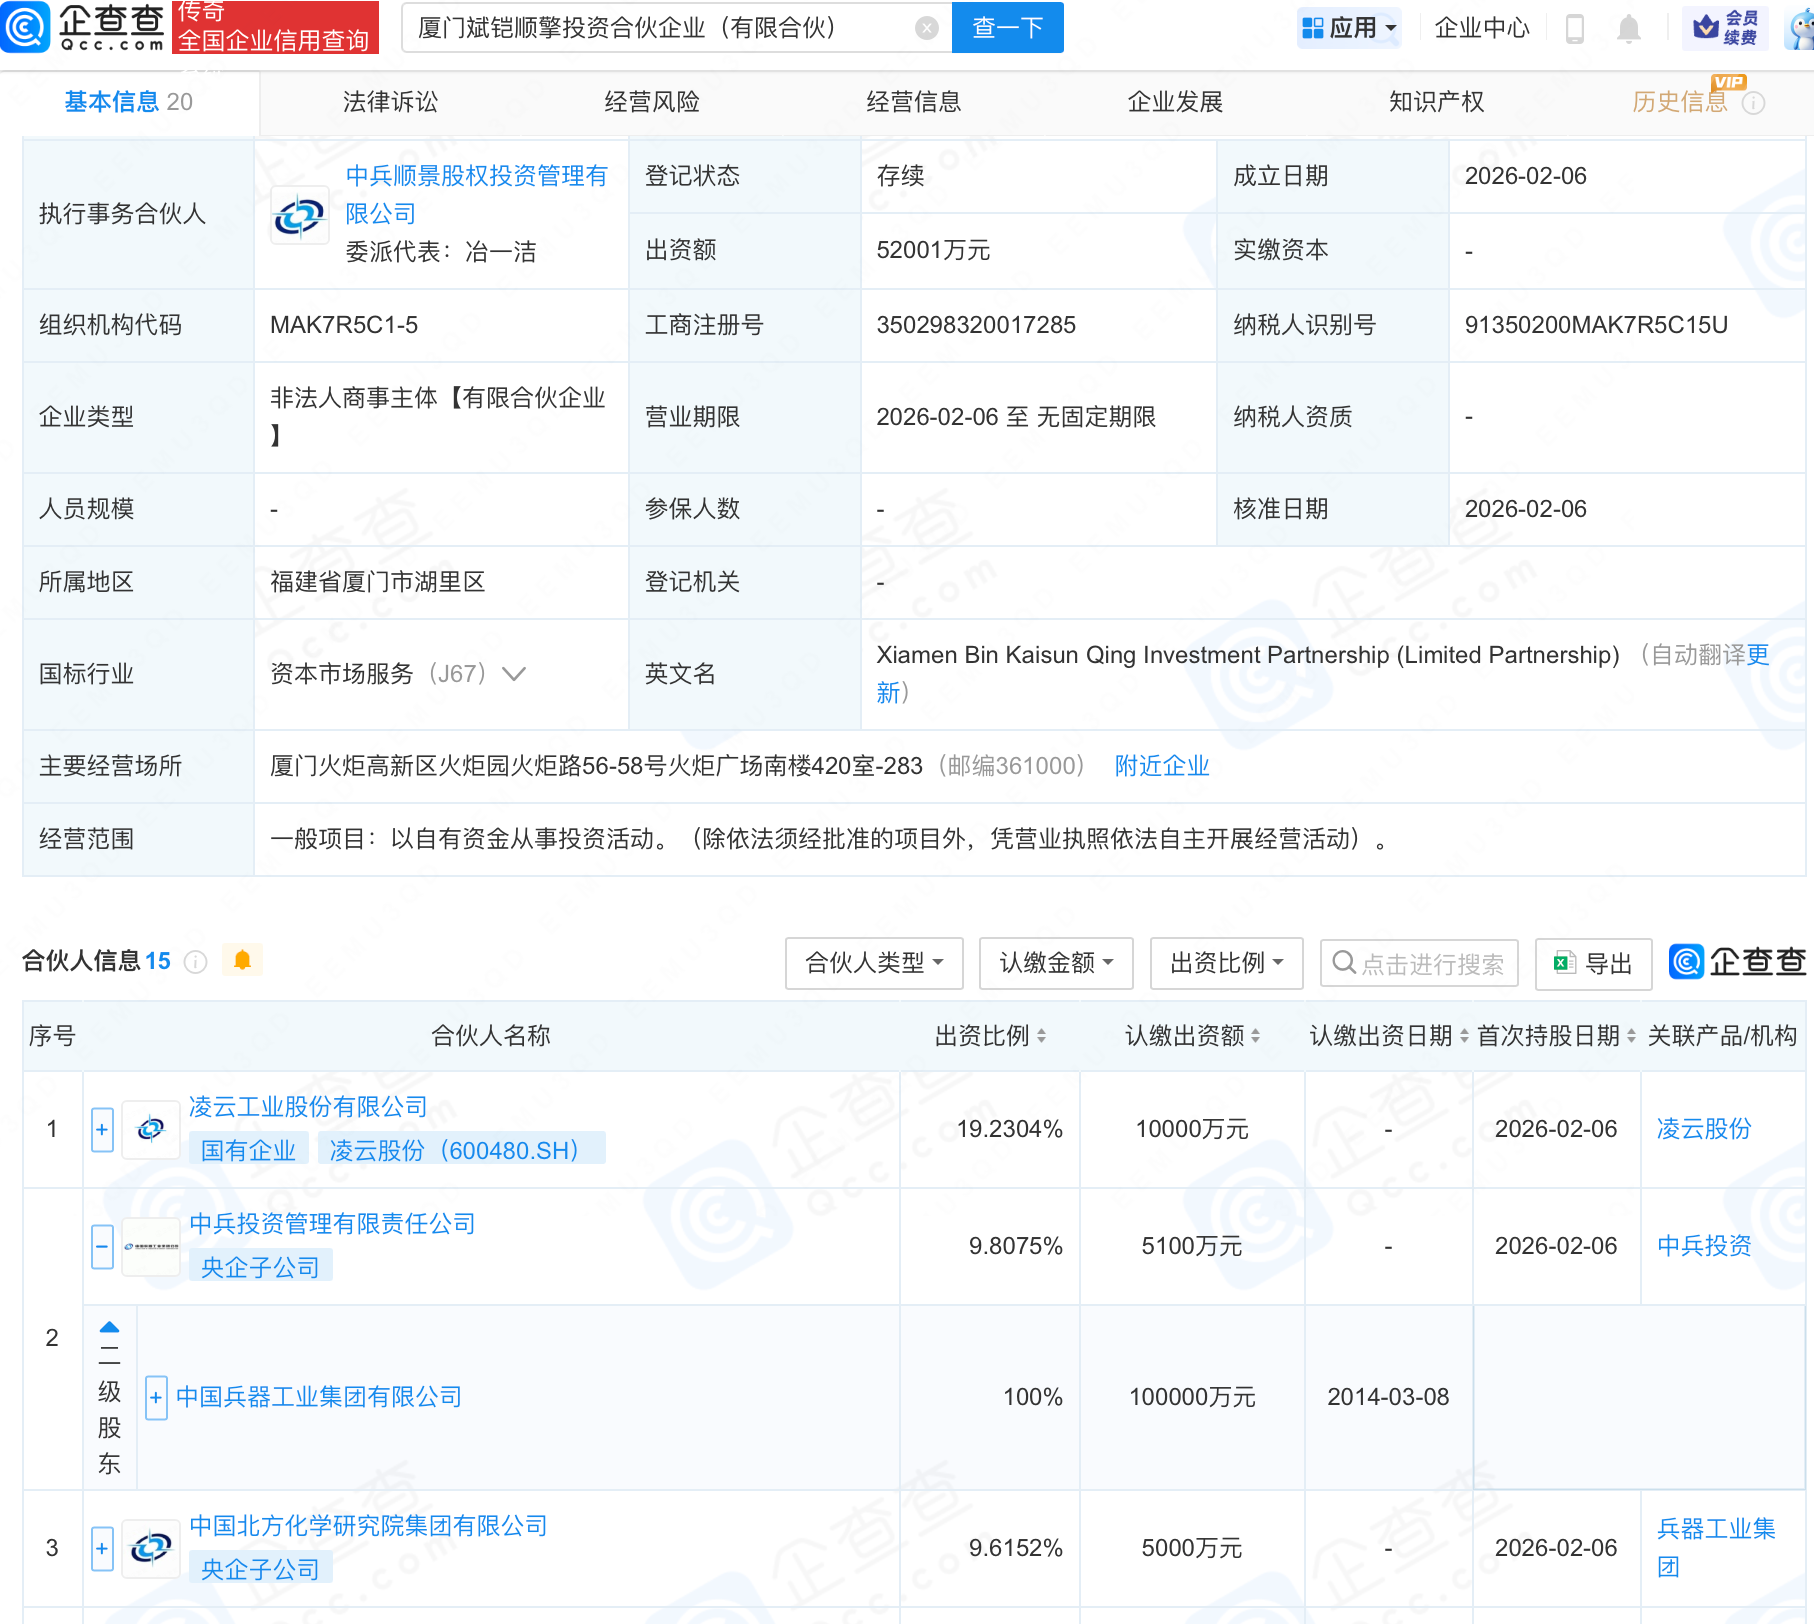Expand the 中国兵器工业集团有限公司 sub-shareholder row

[x=156, y=1398]
